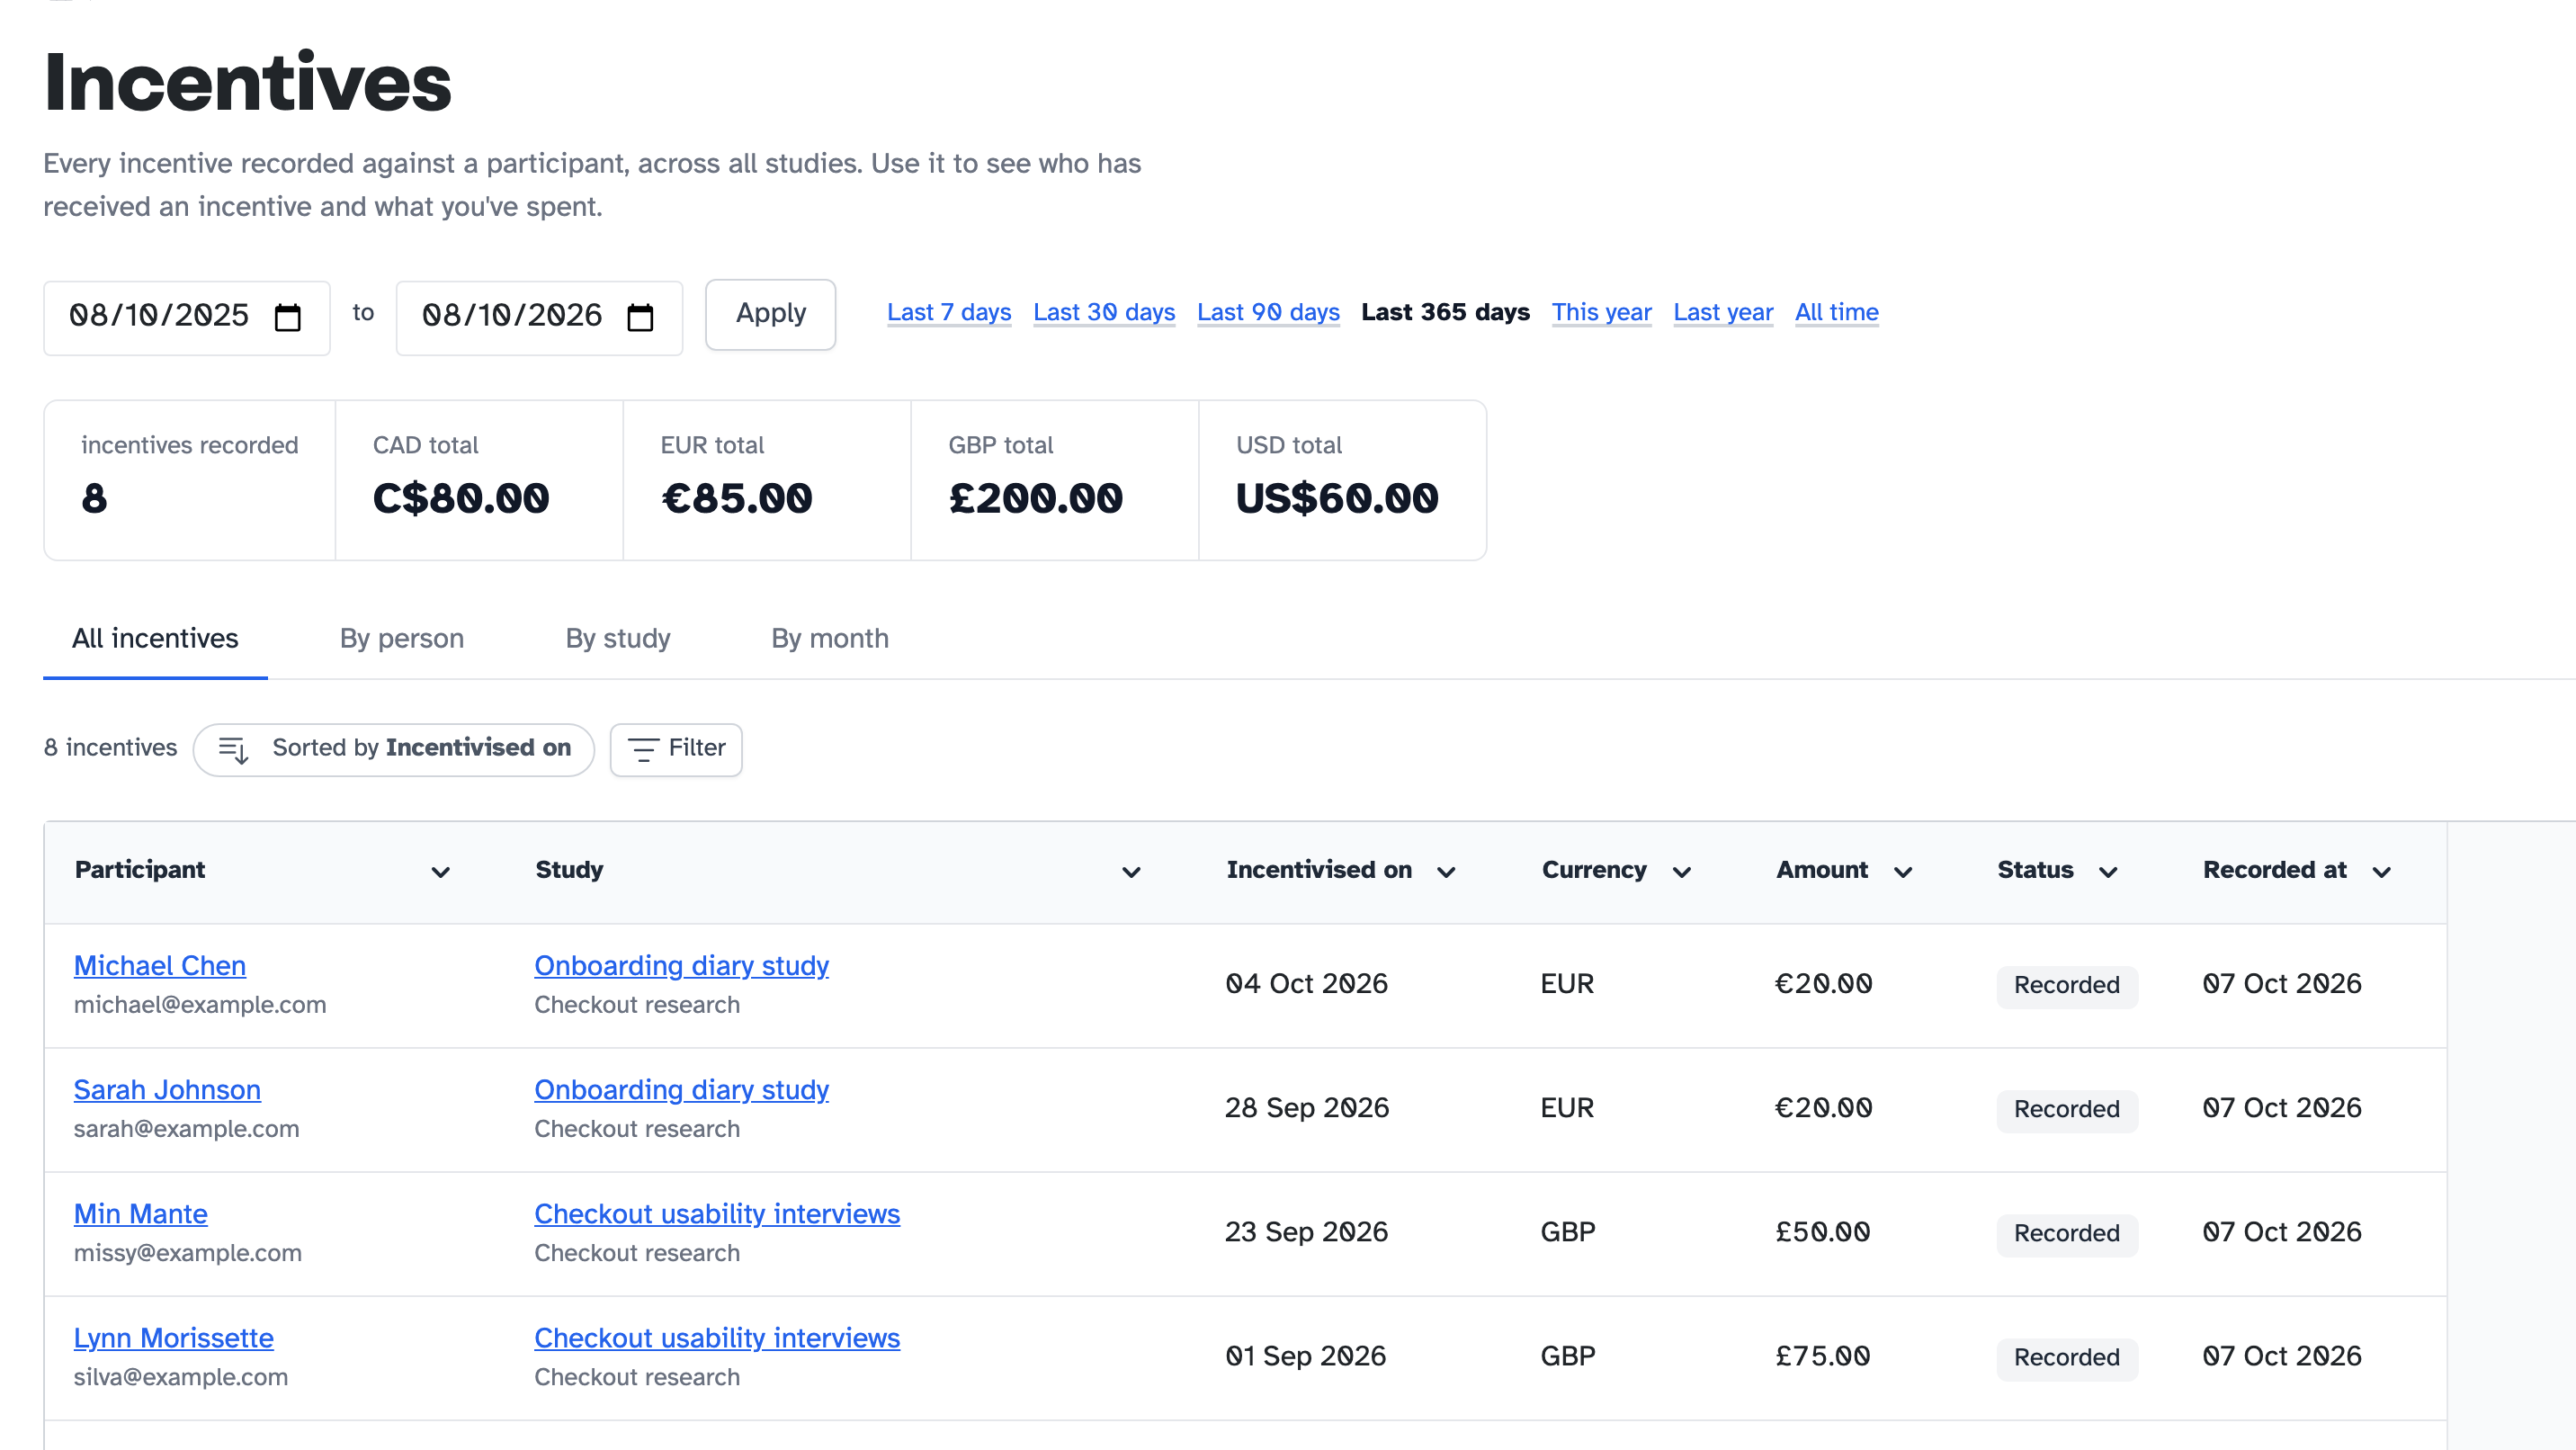This screenshot has width=2576, height=1450.
Task: Open the Filter button
Action: pos(676,749)
